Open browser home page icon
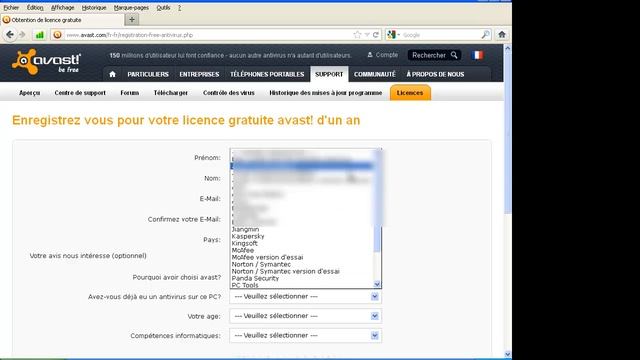This screenshot has width=640, height=360. click(x=502, y=35)
